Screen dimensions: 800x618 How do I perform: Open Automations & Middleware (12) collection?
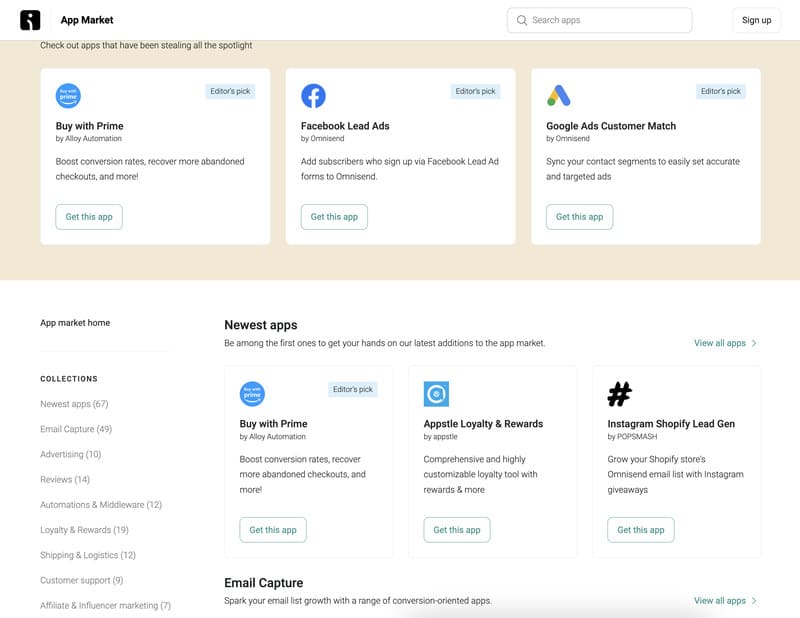point(101,504)
